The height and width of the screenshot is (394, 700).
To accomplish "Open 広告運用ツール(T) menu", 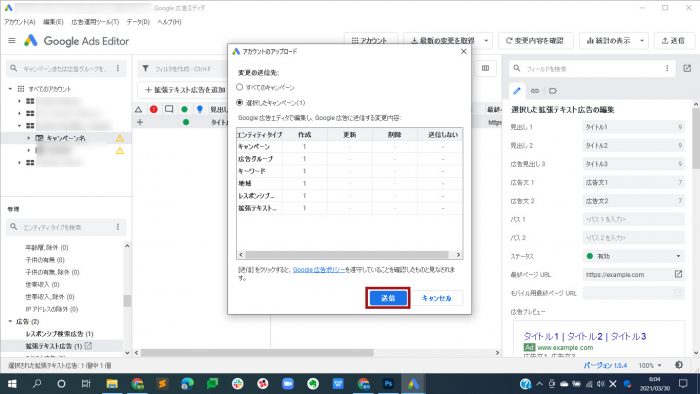I will 95,22.
